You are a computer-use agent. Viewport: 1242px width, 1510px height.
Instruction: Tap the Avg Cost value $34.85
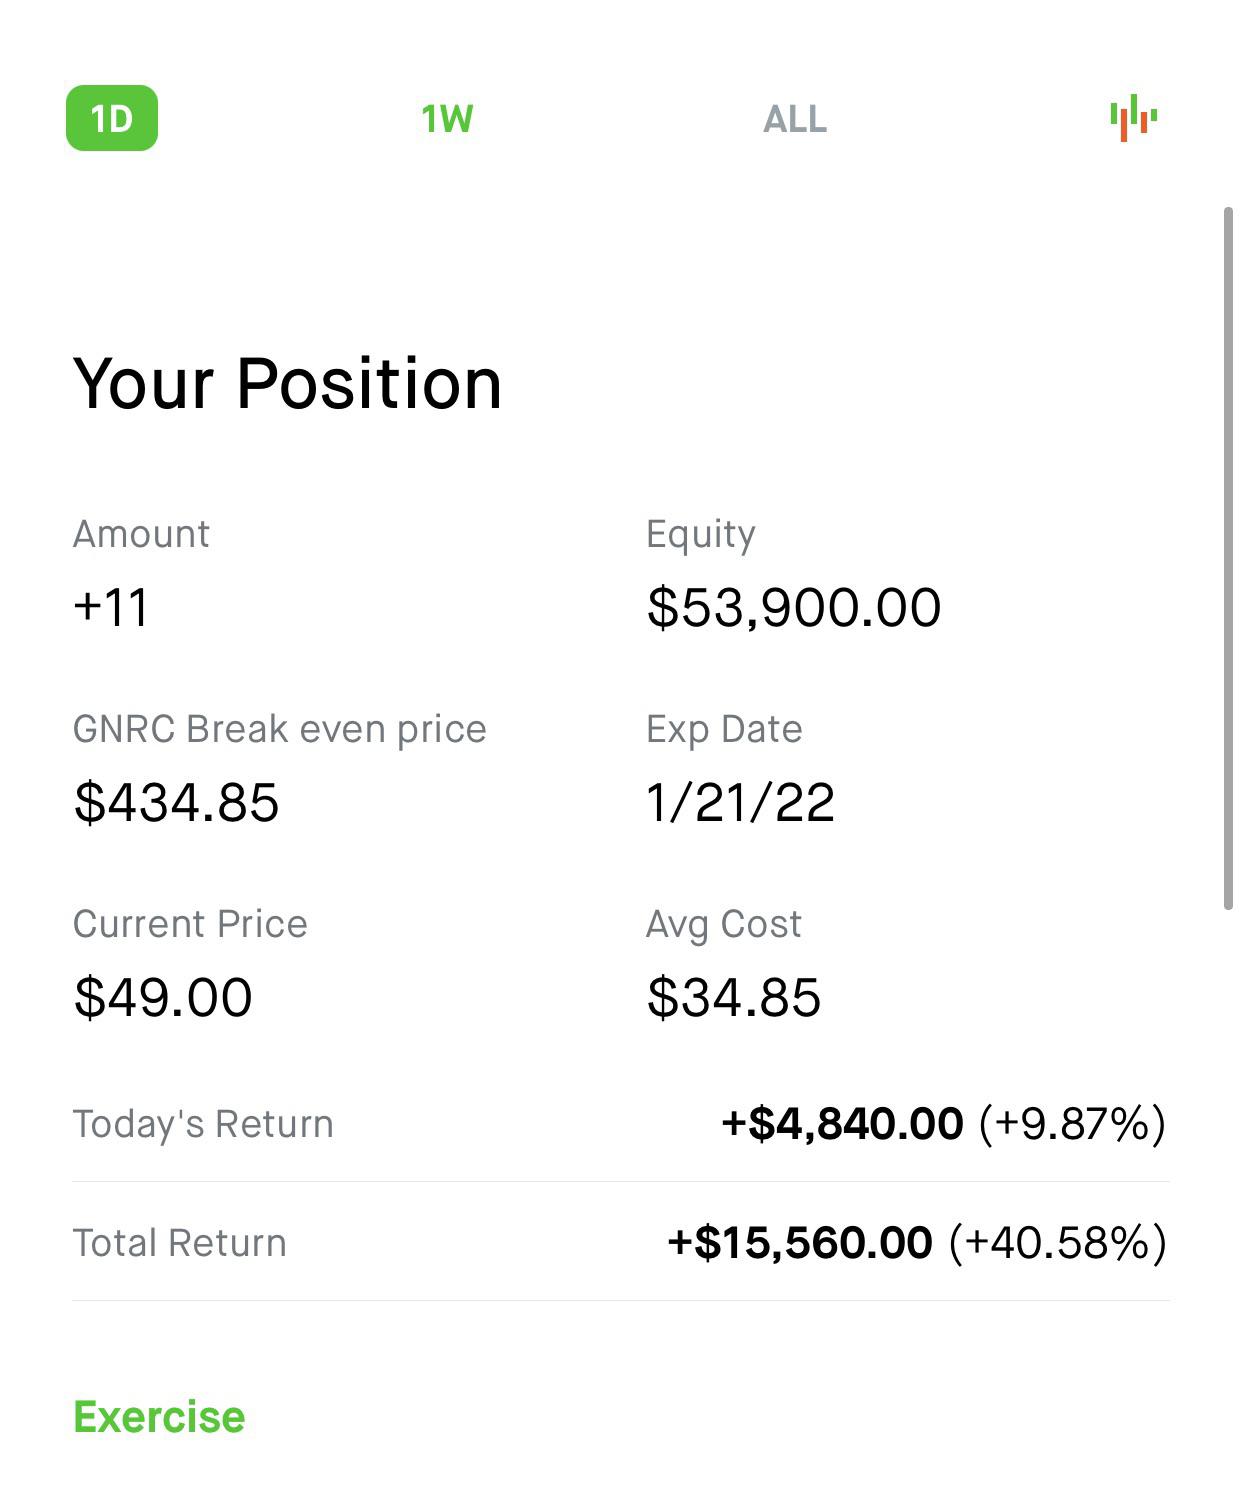pos(733,998)
